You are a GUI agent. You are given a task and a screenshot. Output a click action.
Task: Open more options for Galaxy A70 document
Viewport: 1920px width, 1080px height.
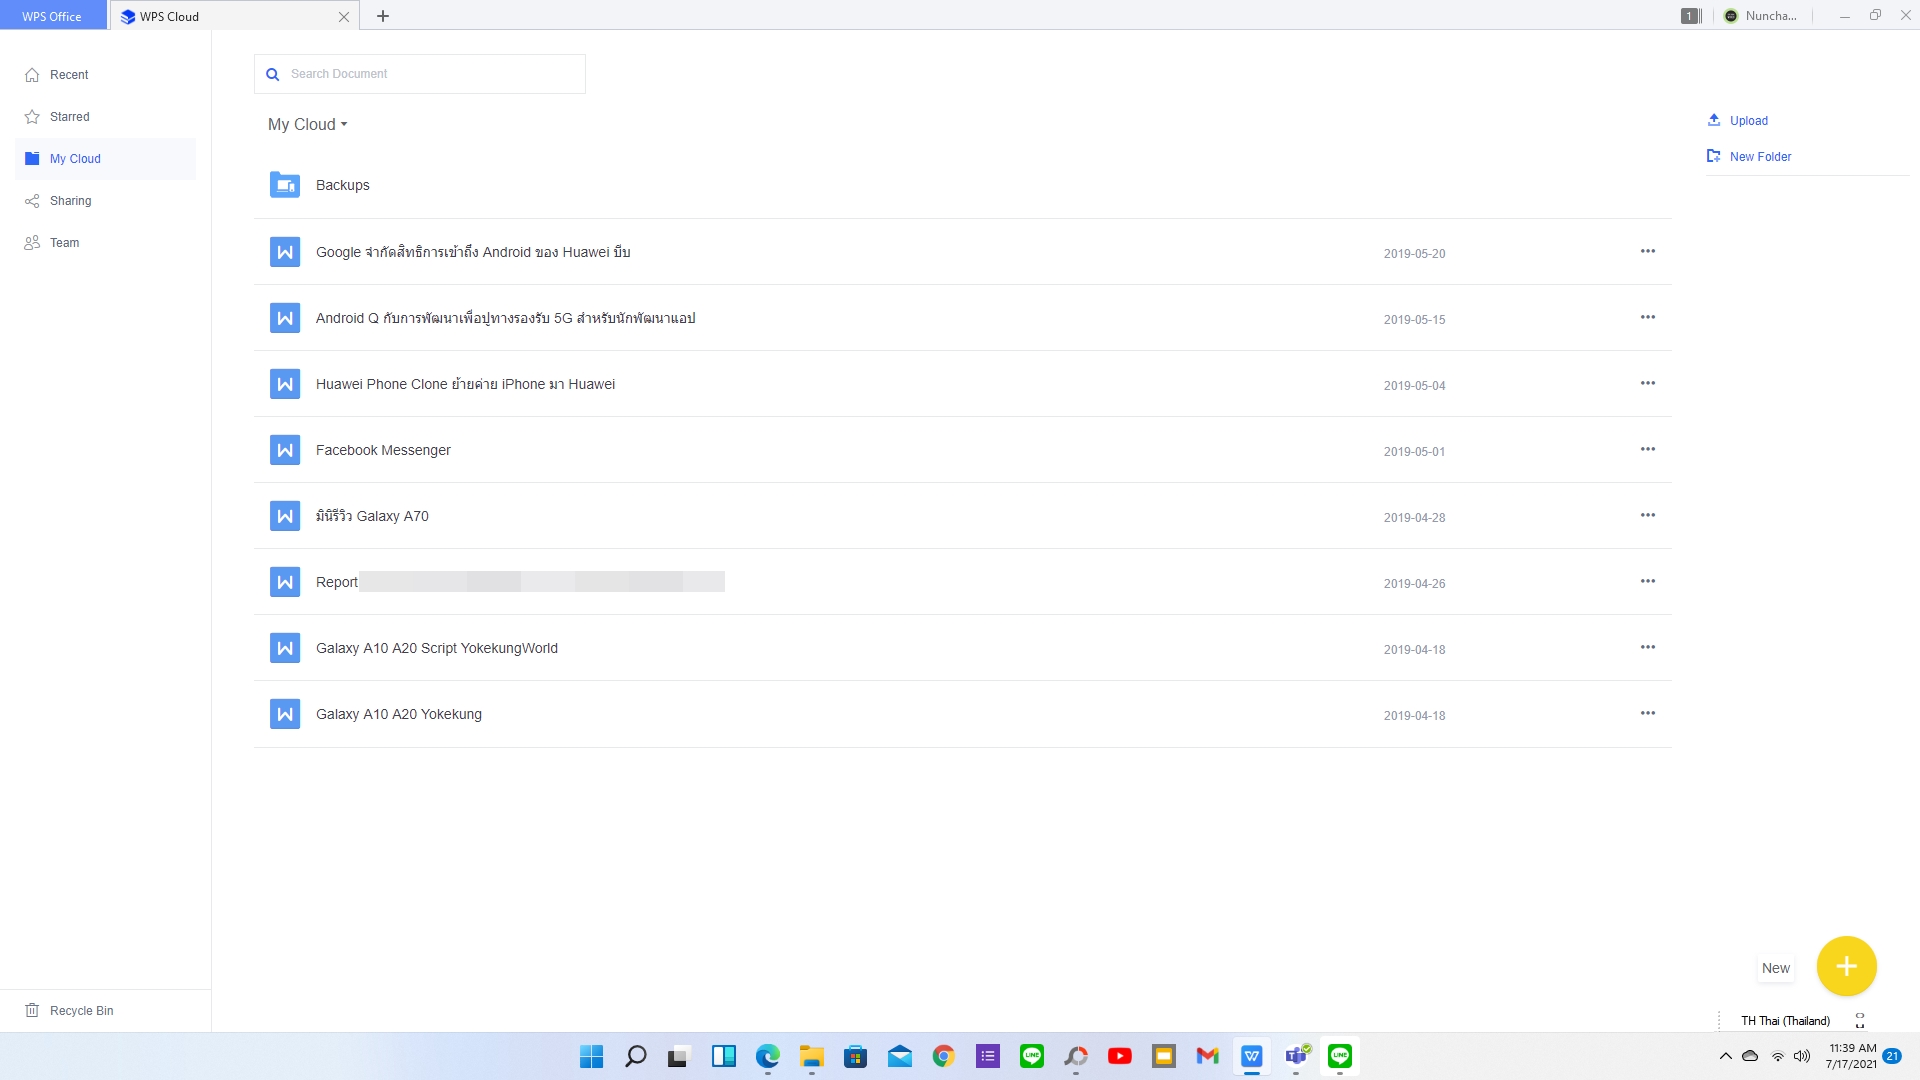(1648, 515)
